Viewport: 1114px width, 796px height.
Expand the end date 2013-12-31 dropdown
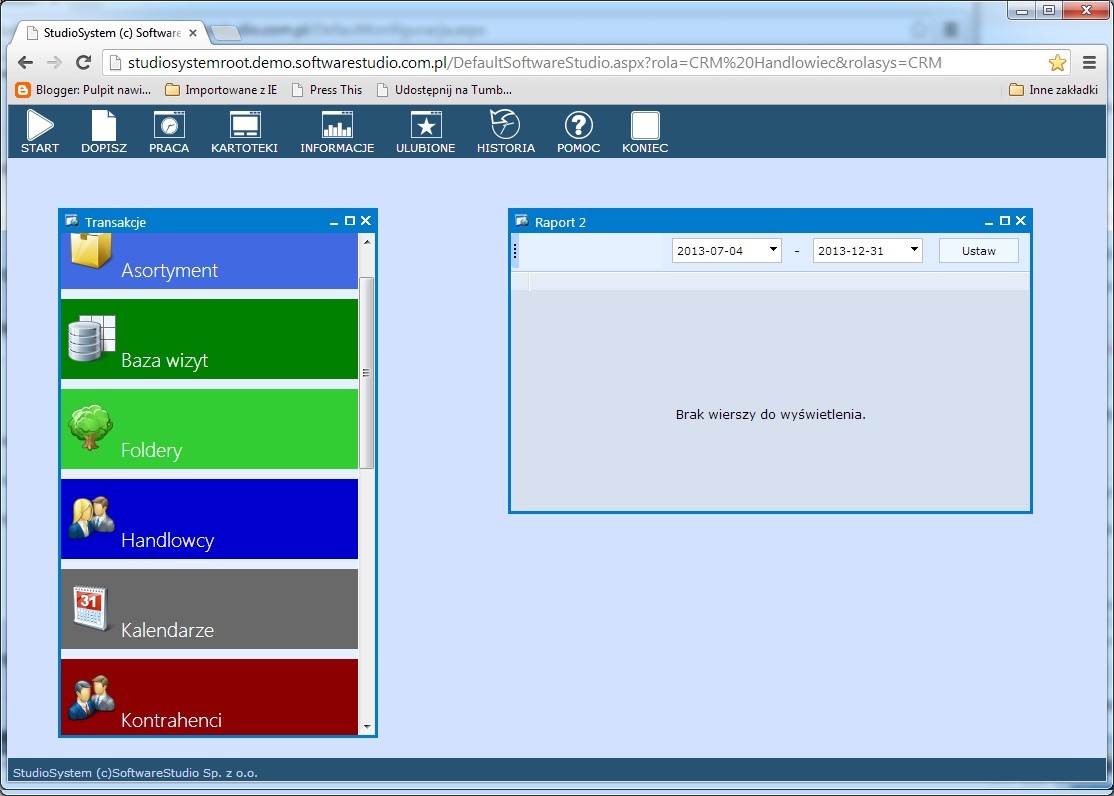[x=914, y=250]
